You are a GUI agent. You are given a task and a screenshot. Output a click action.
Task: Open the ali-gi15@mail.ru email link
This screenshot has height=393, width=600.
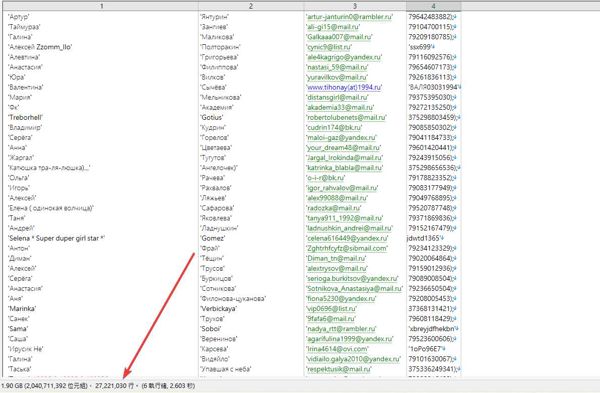[333, 27]
